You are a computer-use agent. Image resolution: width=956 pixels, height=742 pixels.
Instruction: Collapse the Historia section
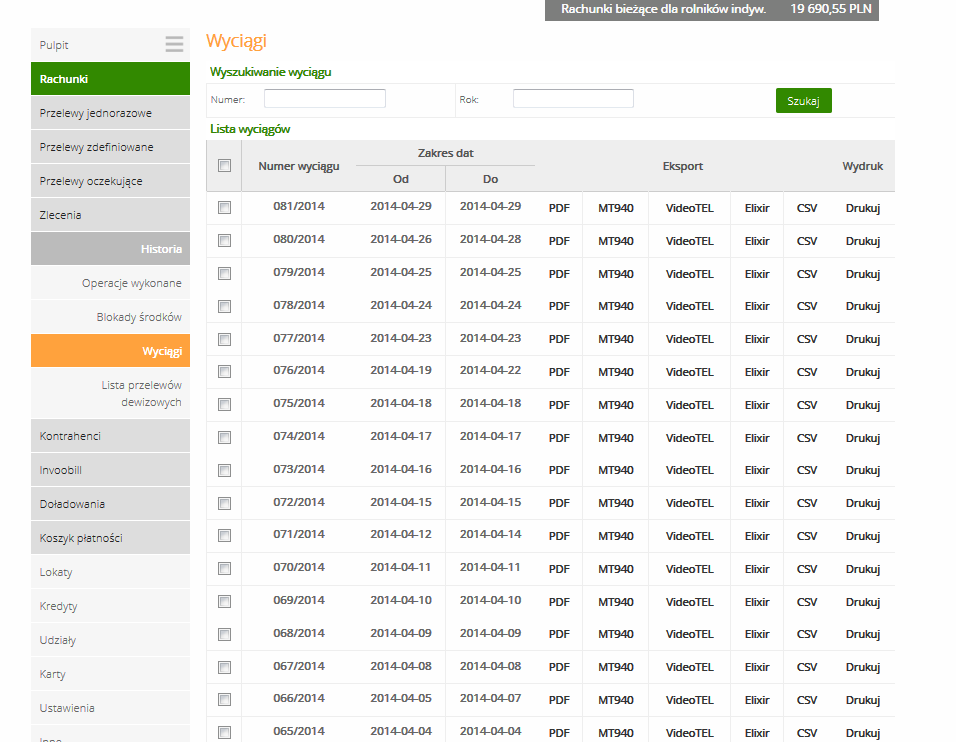(110, 249)
